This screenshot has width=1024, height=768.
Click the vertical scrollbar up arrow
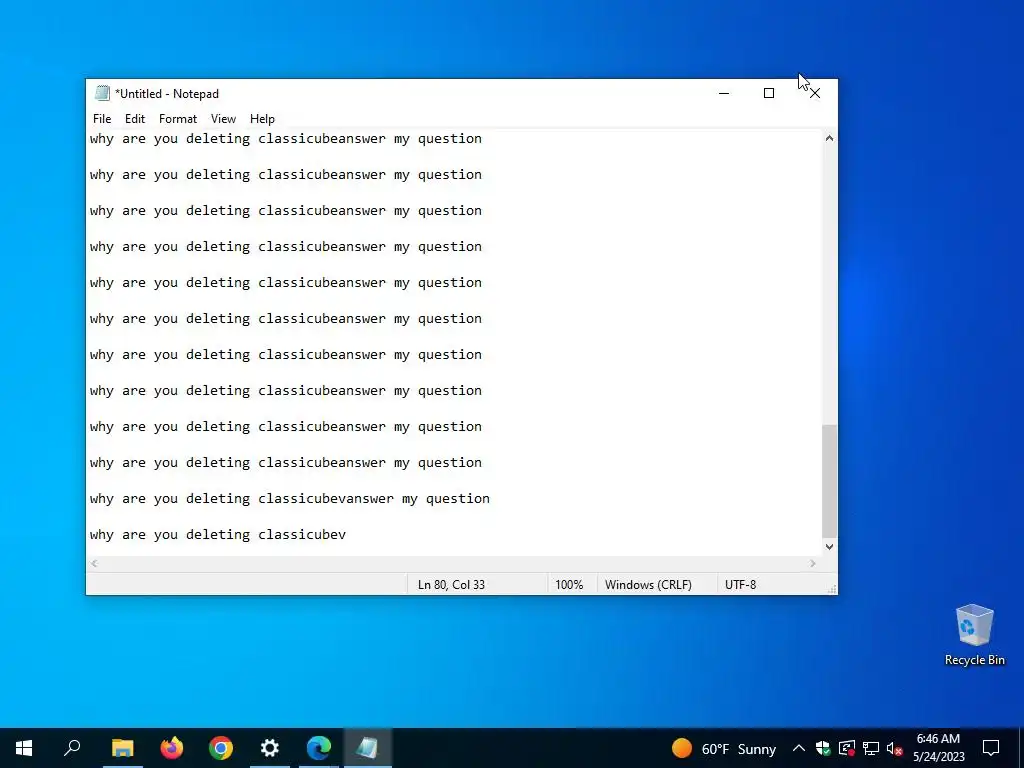click(x=829, y=138)
